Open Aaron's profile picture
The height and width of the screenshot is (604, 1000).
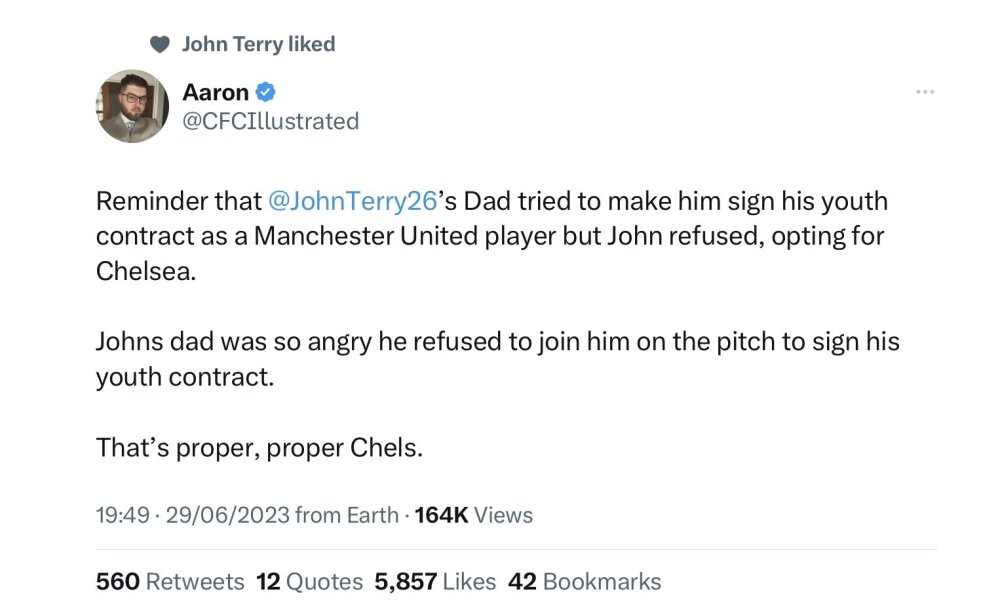[132, 106]
